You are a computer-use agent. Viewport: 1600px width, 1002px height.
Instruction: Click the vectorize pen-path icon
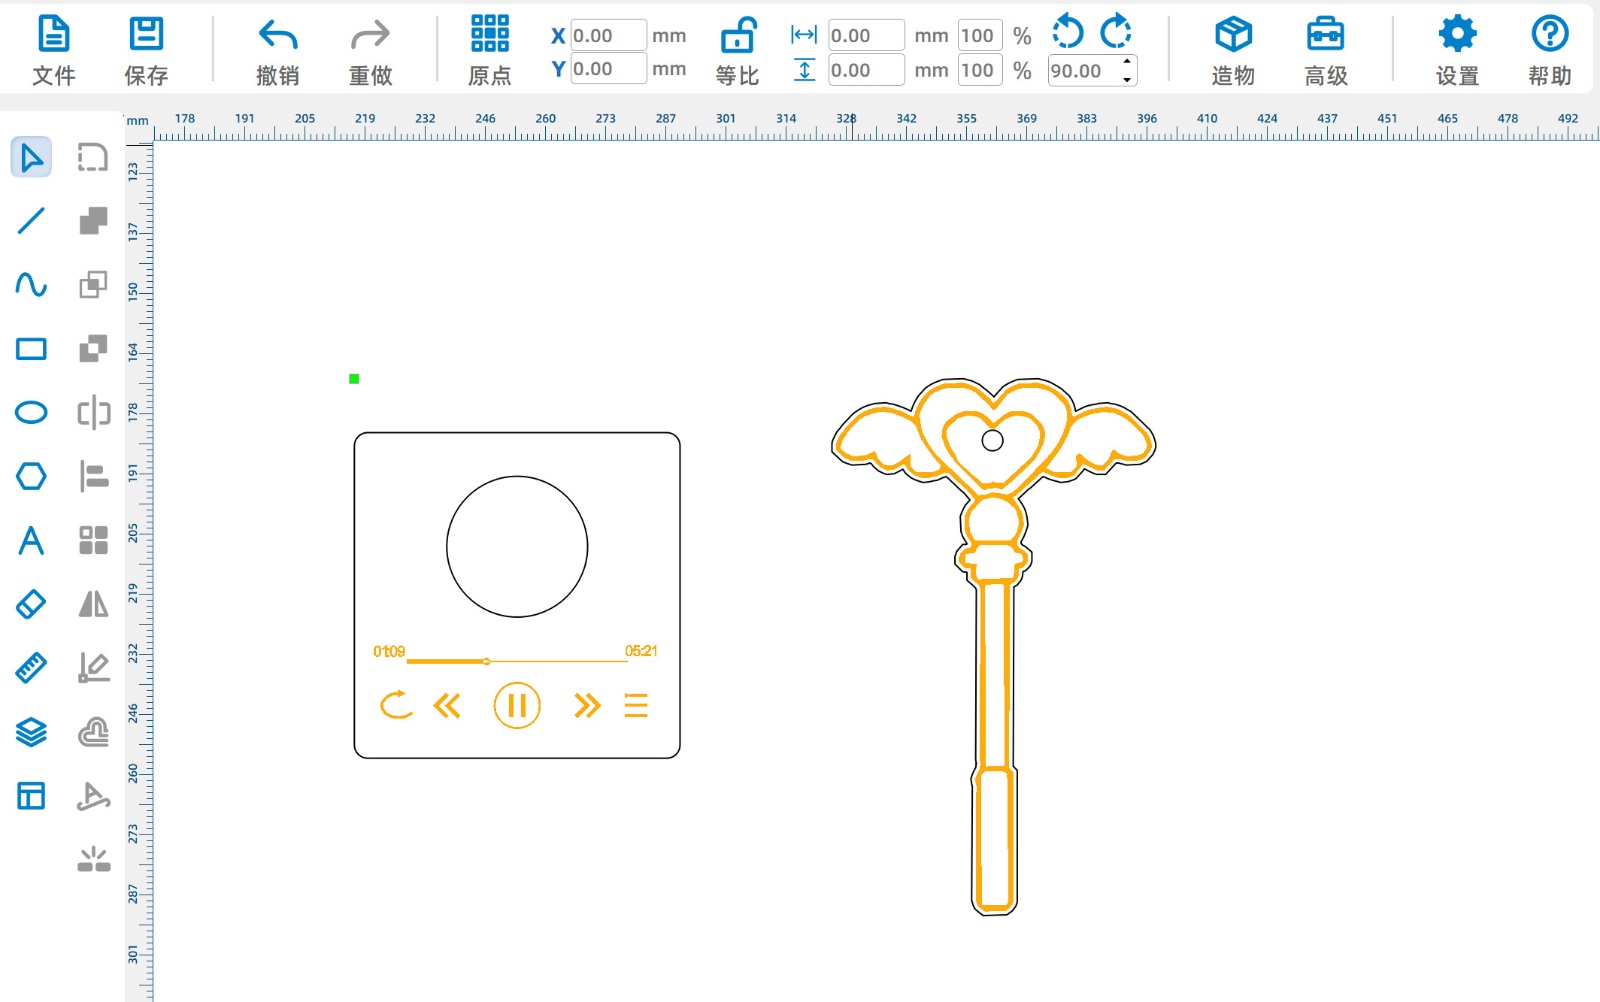click(93, 796)
